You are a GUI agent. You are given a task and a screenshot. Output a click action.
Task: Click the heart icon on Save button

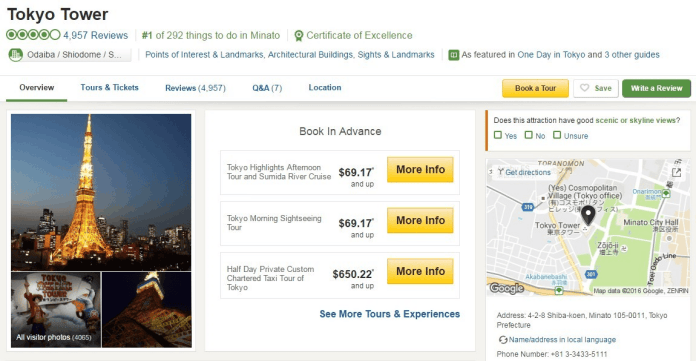pos(585,88)
